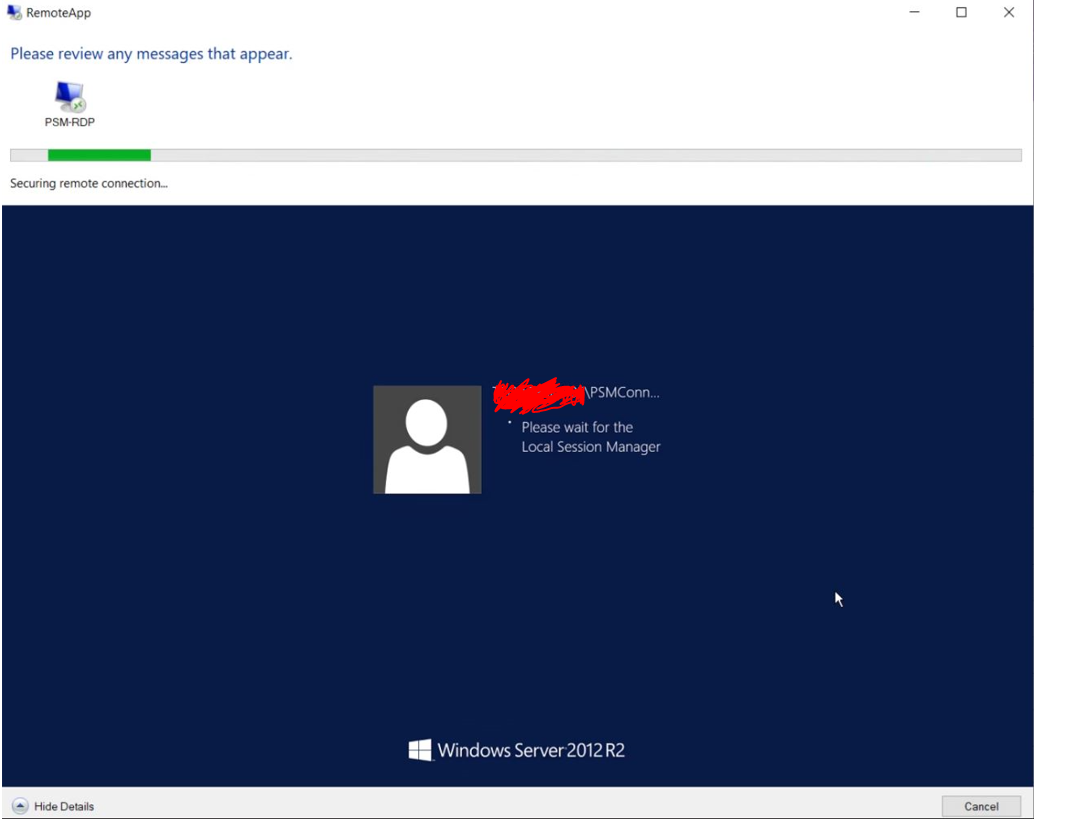
Task: Click the PSM-RDP label under its icon
Action: point(68,122)
